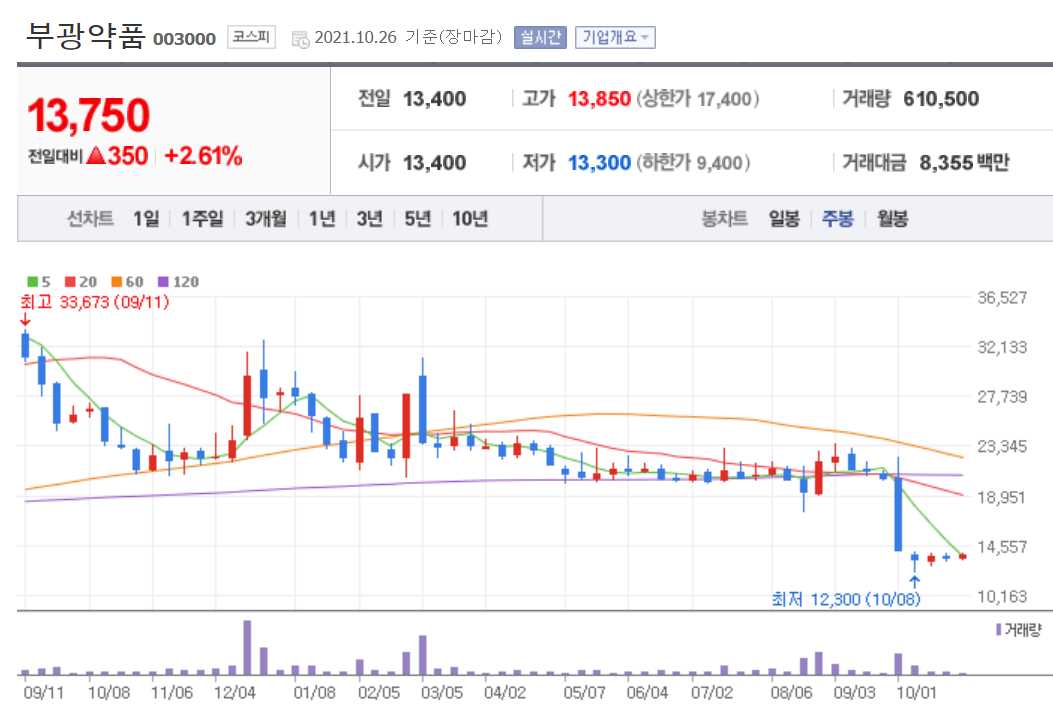The image size is (1053, 717).
Task: Switch to 주봉 weekly candle chart
Action: (x=837, y=219)
